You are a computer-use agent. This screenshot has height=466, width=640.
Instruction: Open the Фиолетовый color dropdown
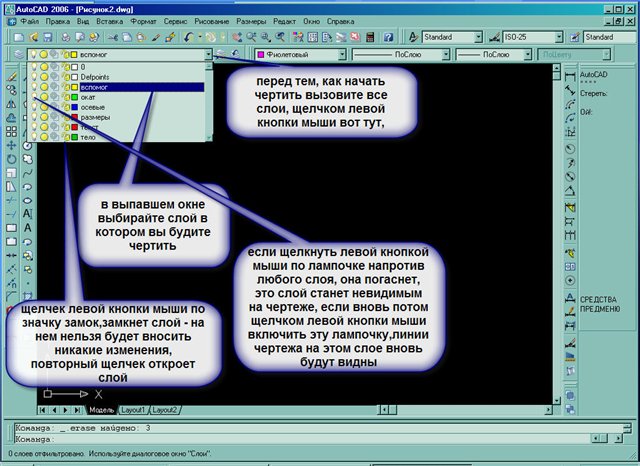click(342, 54)
